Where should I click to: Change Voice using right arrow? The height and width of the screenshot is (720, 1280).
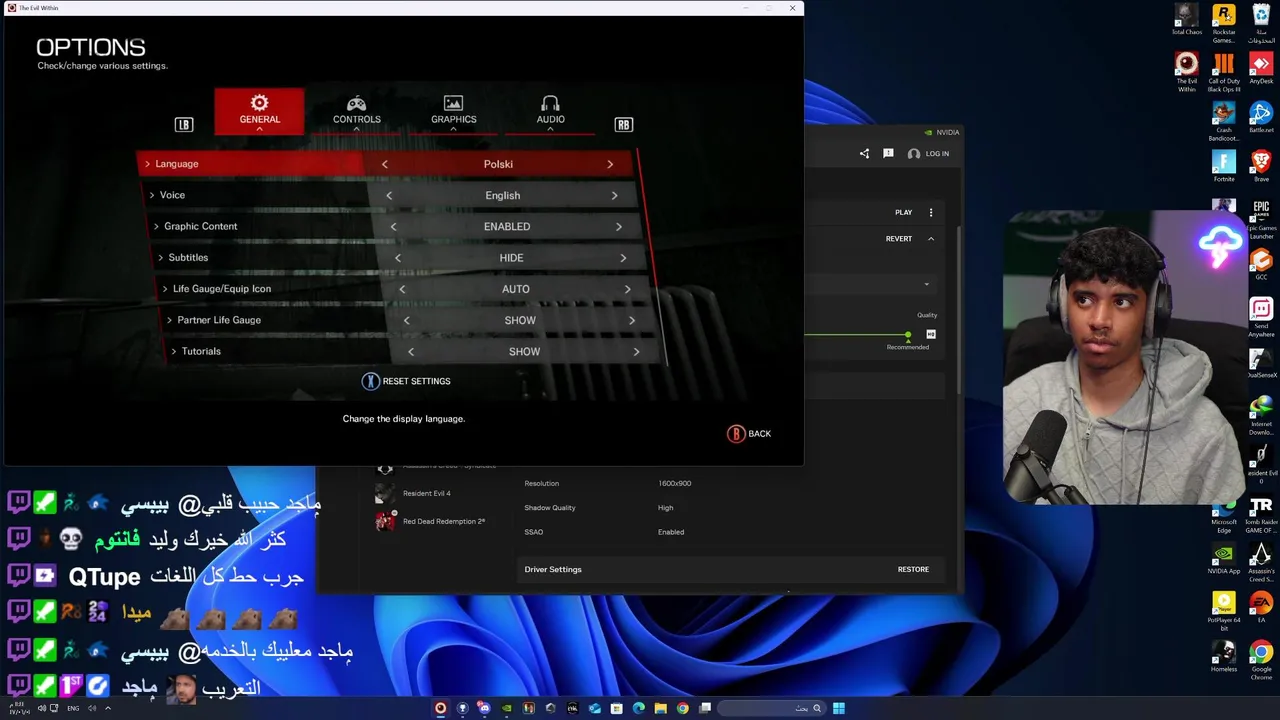click(614, 195)
